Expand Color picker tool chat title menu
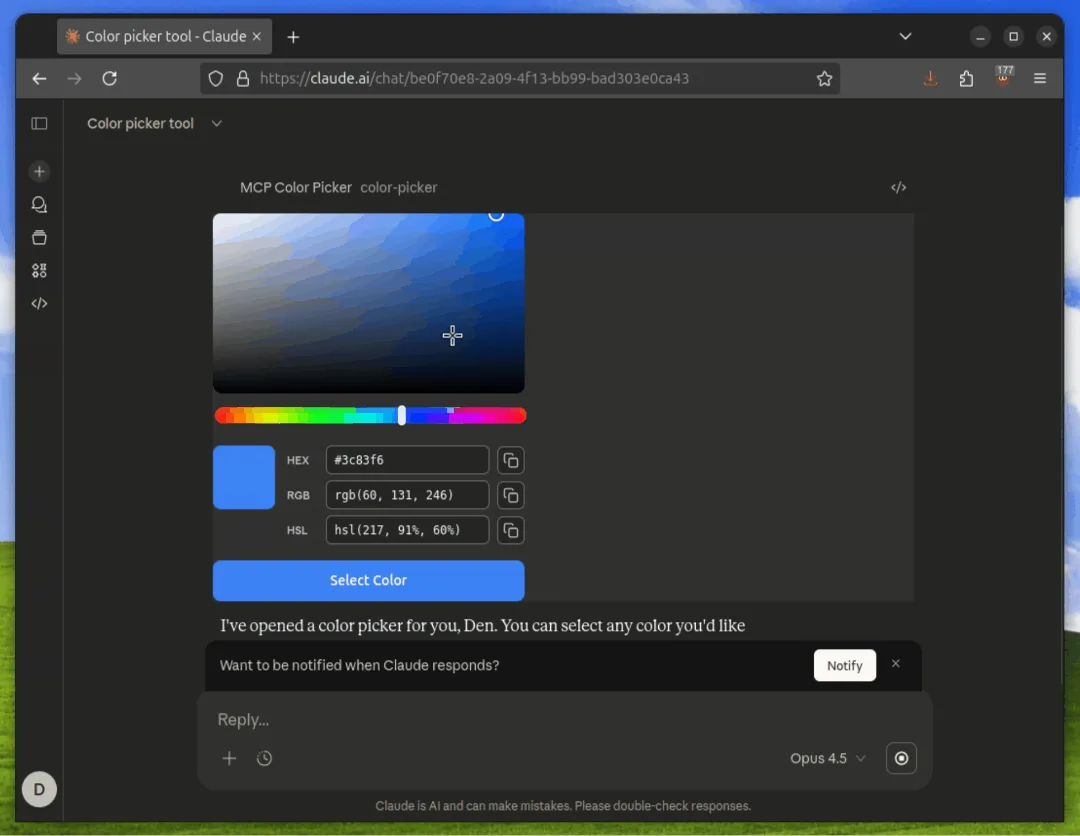Image resolution: width=1080 pixels, height=836 pixels. click(216, 123)
